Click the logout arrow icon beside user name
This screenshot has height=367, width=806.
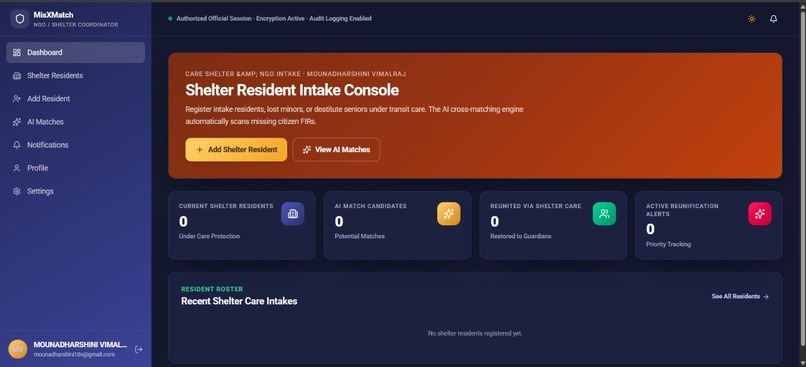click(138, 349)
